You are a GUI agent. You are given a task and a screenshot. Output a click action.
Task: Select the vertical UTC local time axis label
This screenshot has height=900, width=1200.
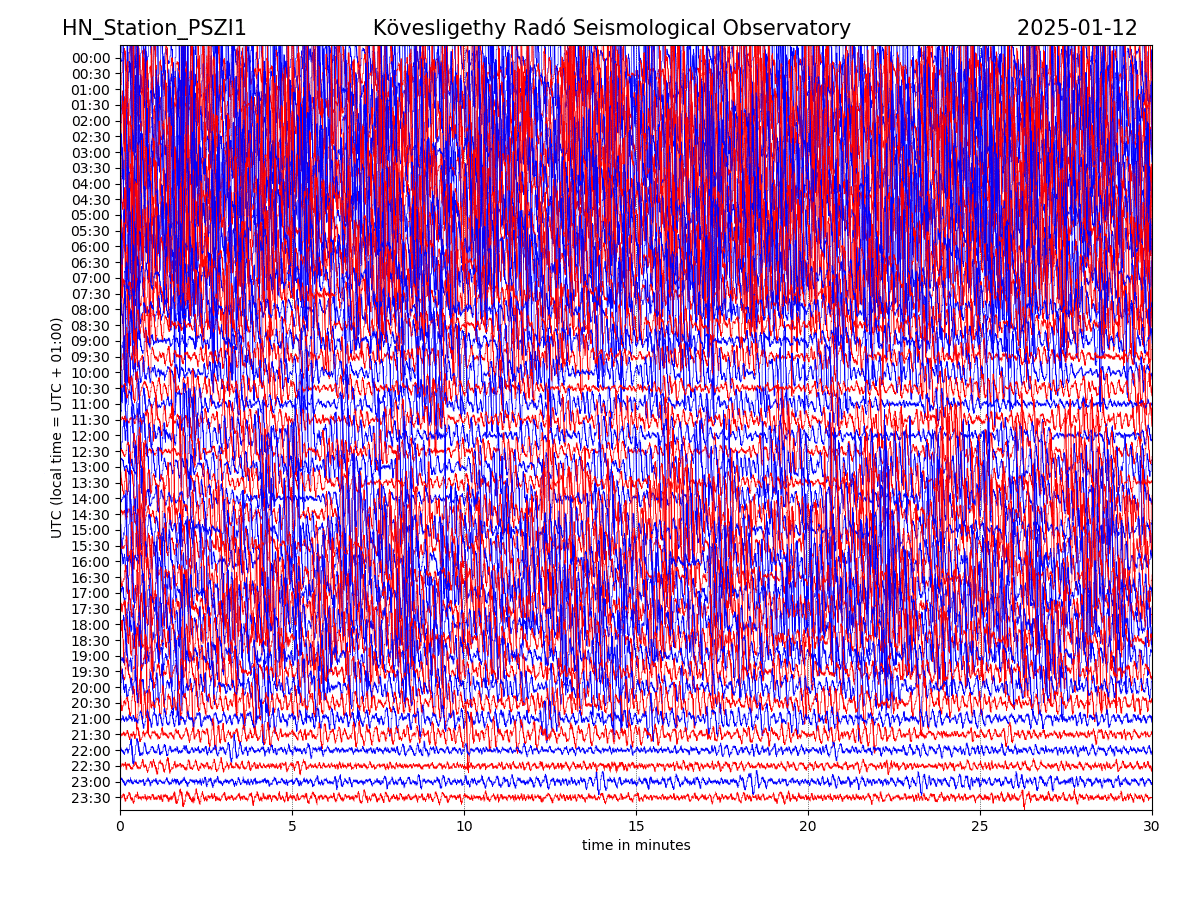pyautogui.click(x=57, y=428)
